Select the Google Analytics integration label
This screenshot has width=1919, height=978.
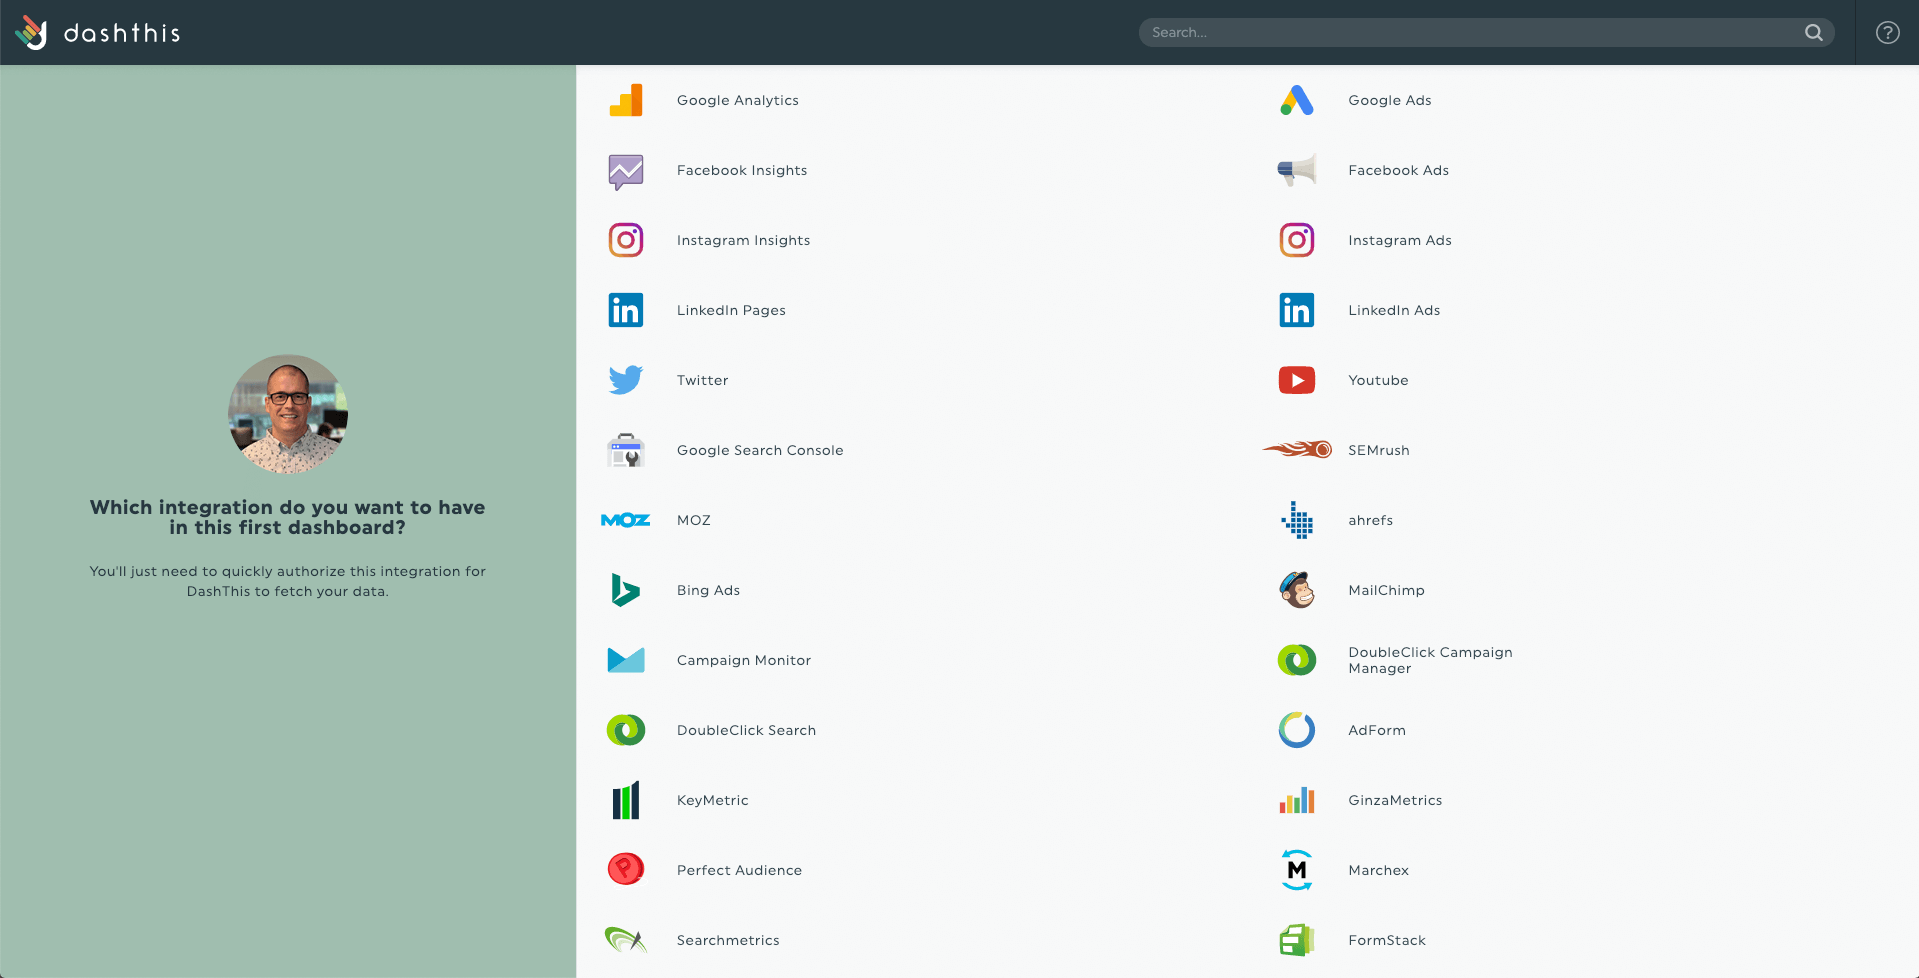click(738, 100)
